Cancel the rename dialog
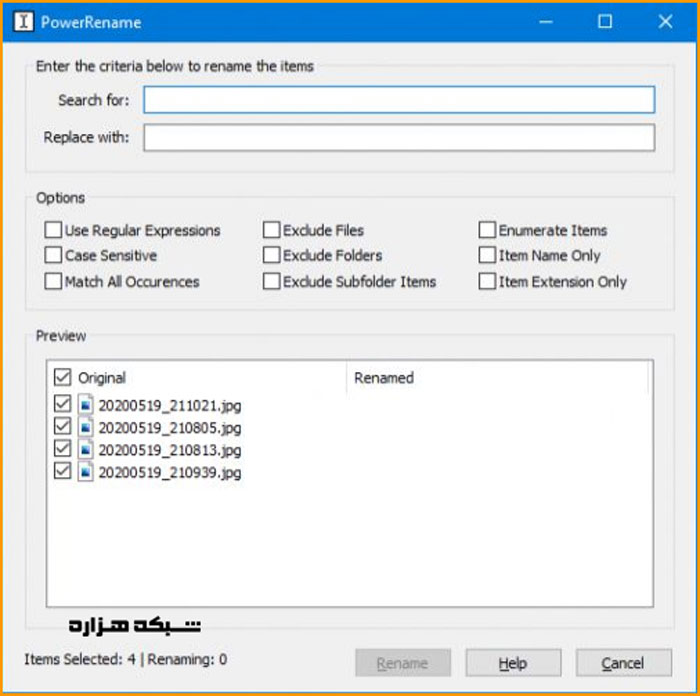700x696 pixels. 623,663
